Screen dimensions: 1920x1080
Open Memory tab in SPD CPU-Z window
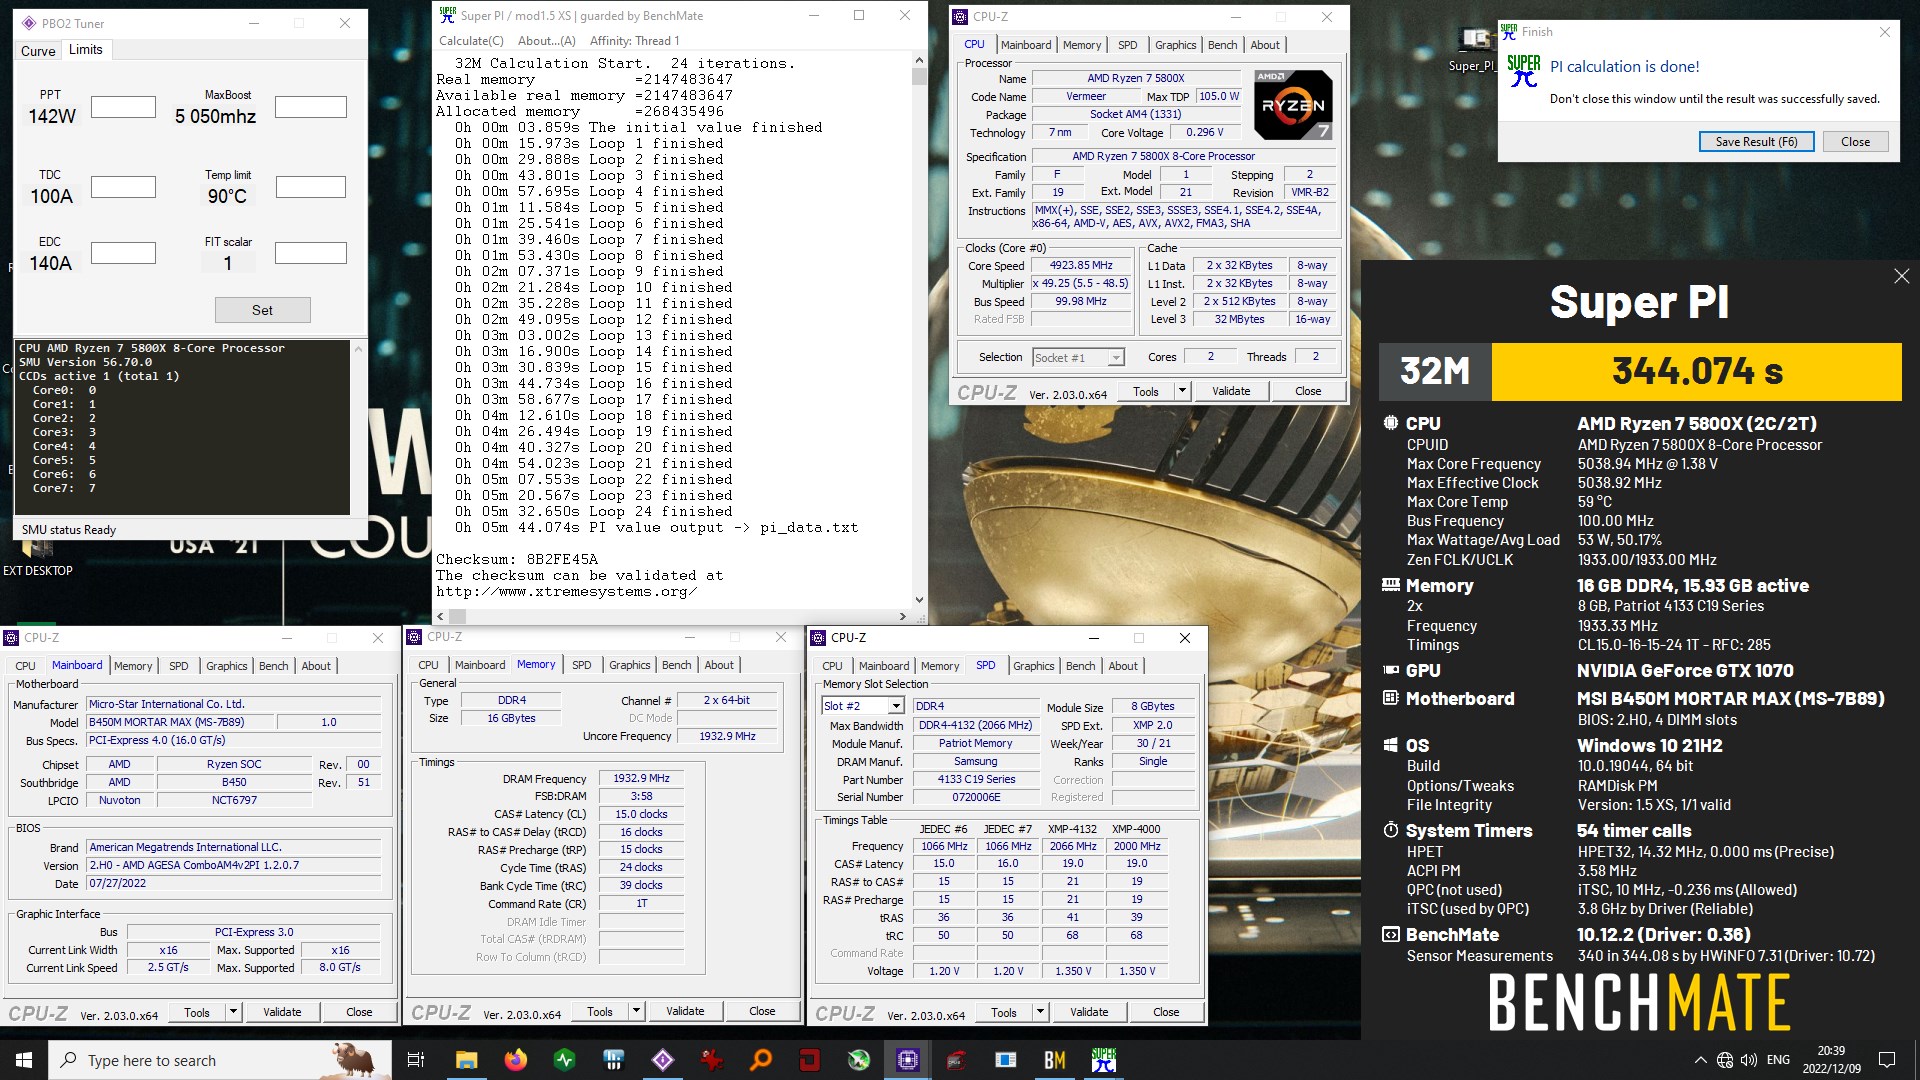[940, 666]
